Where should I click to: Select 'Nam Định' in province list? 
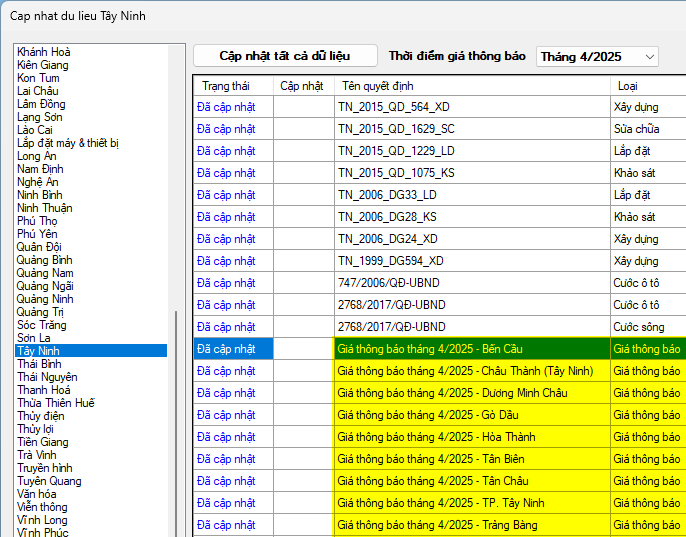[91, 169]
